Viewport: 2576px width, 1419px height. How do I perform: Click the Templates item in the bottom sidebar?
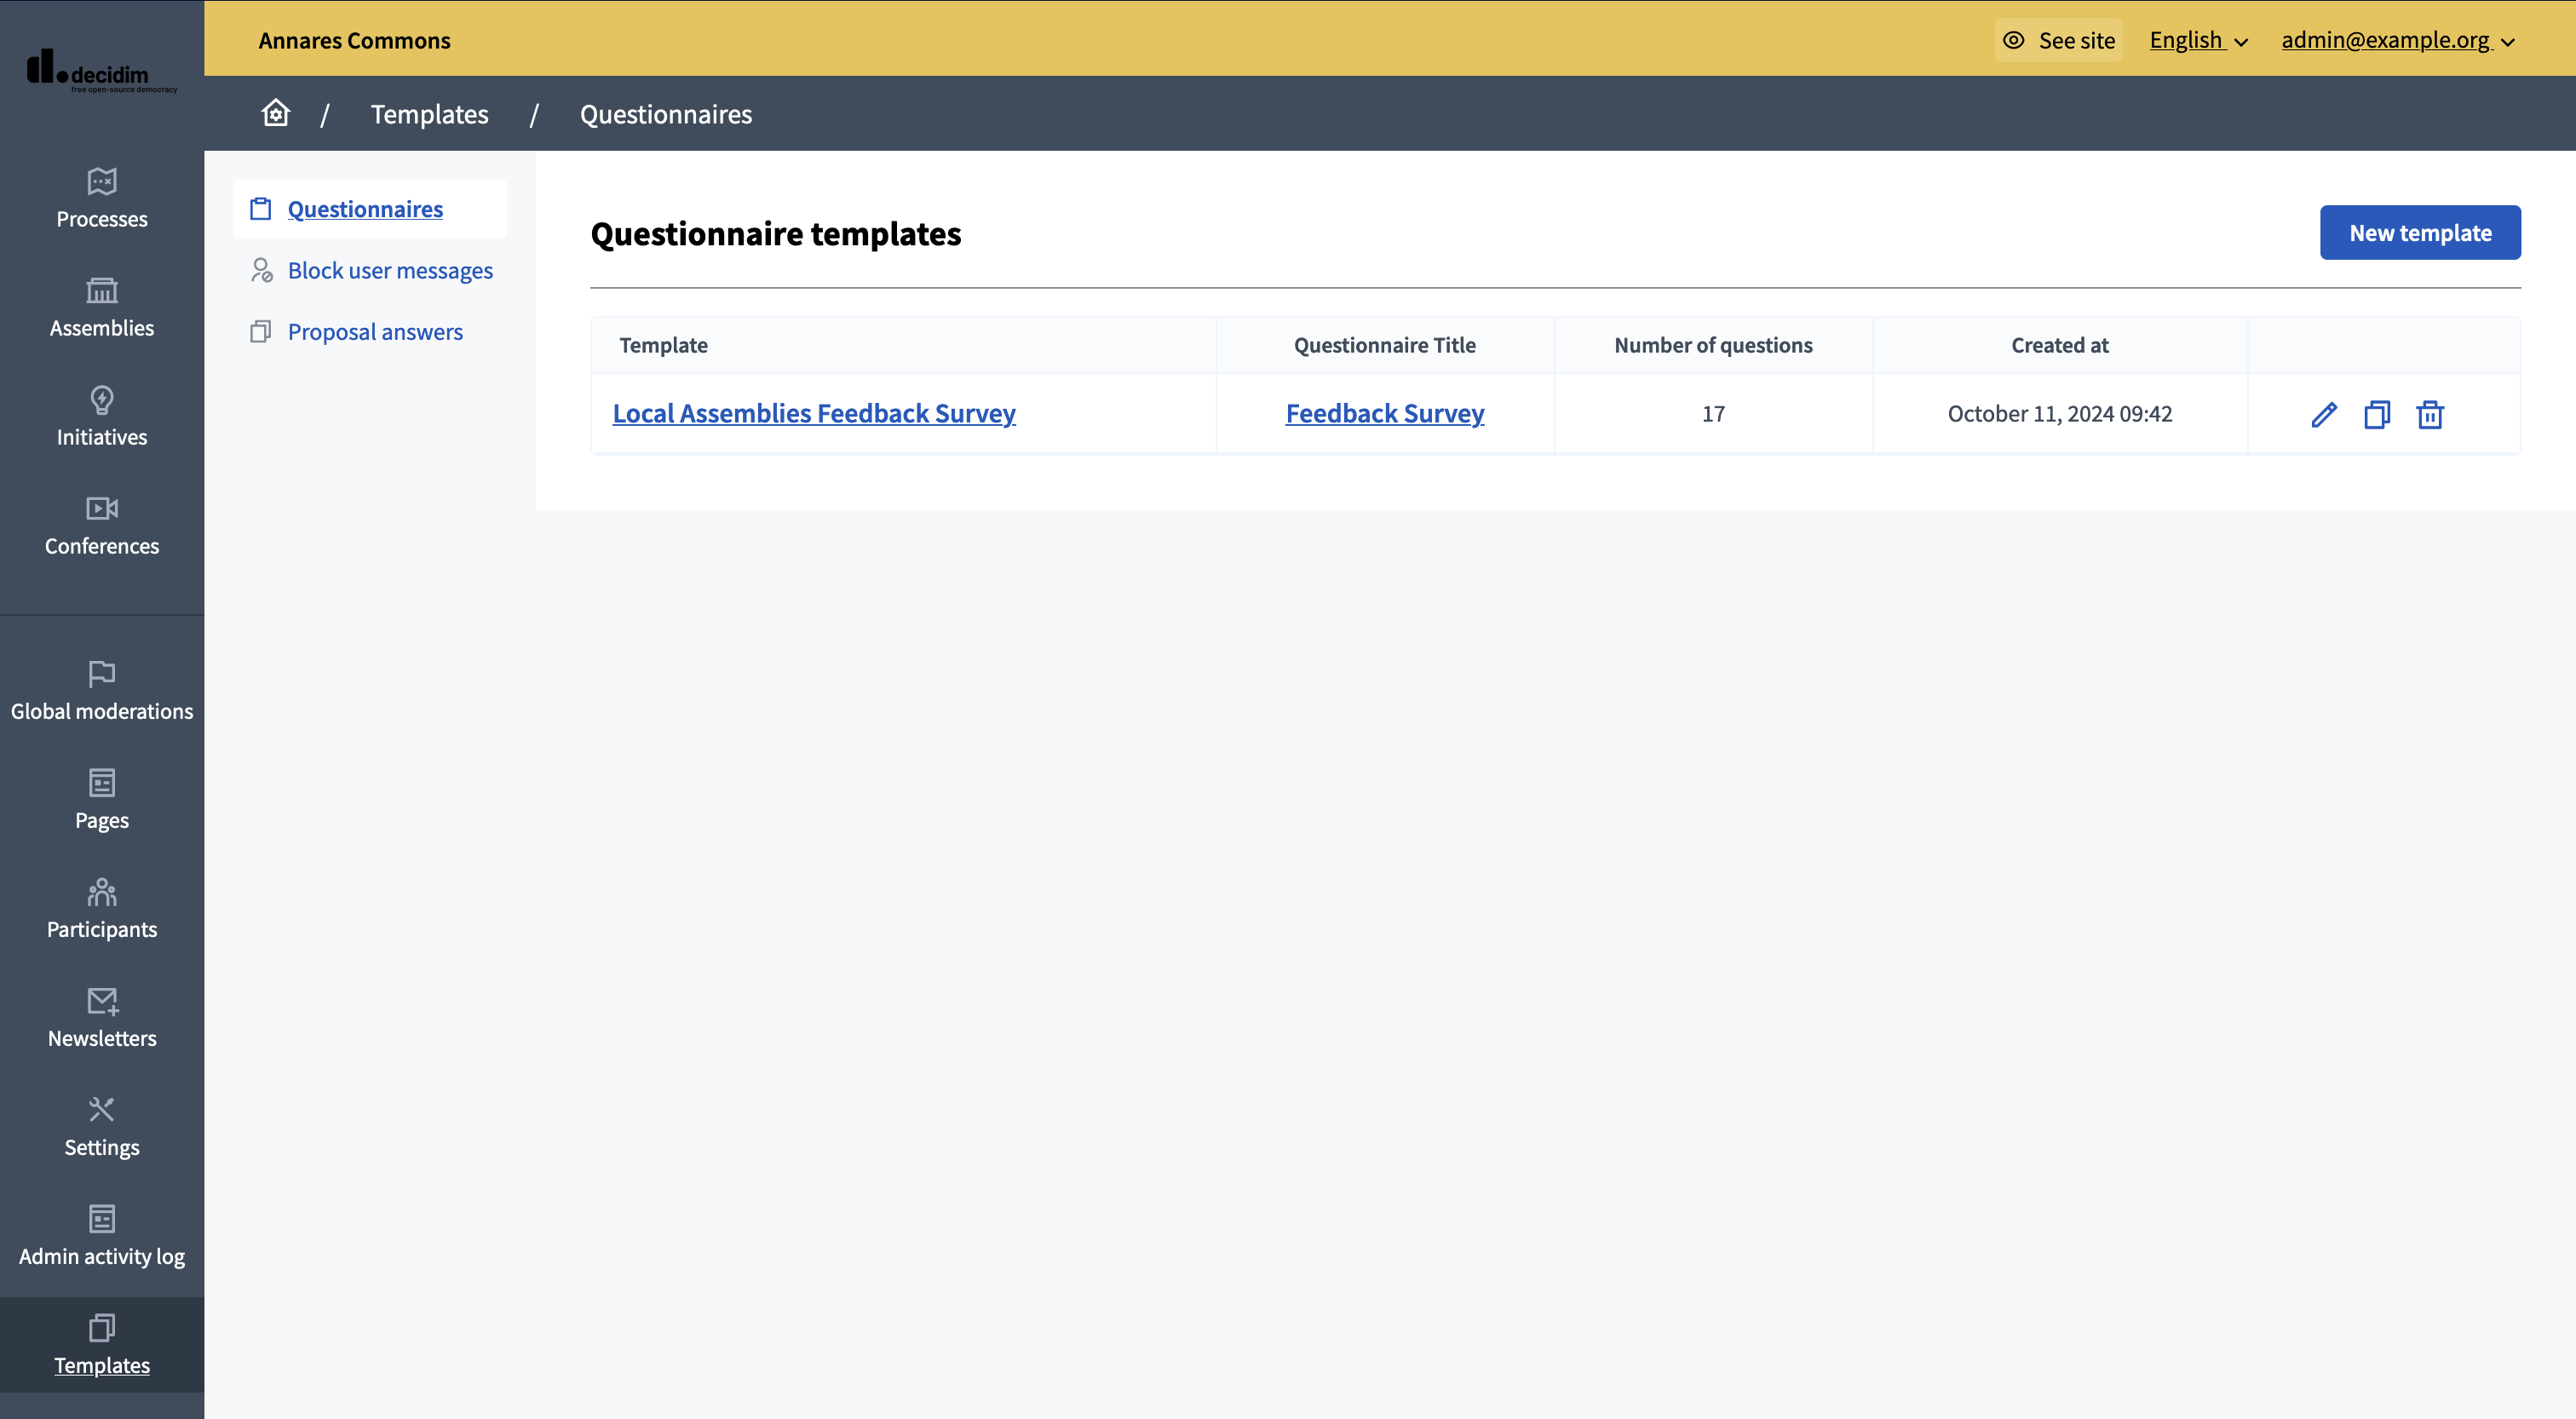click(101, 1344)
